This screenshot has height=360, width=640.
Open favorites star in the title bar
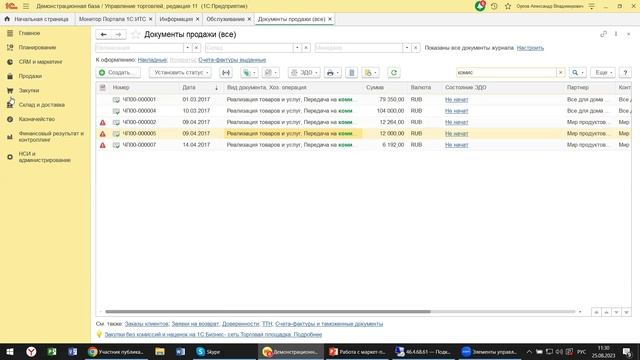click(508, 6)
